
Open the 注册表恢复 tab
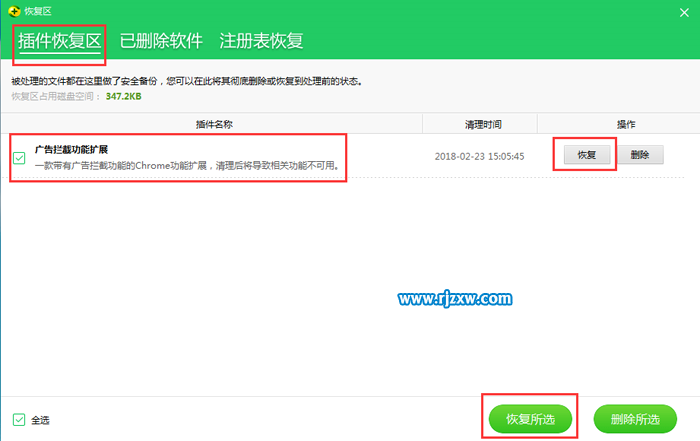click(x=261, y=41)
